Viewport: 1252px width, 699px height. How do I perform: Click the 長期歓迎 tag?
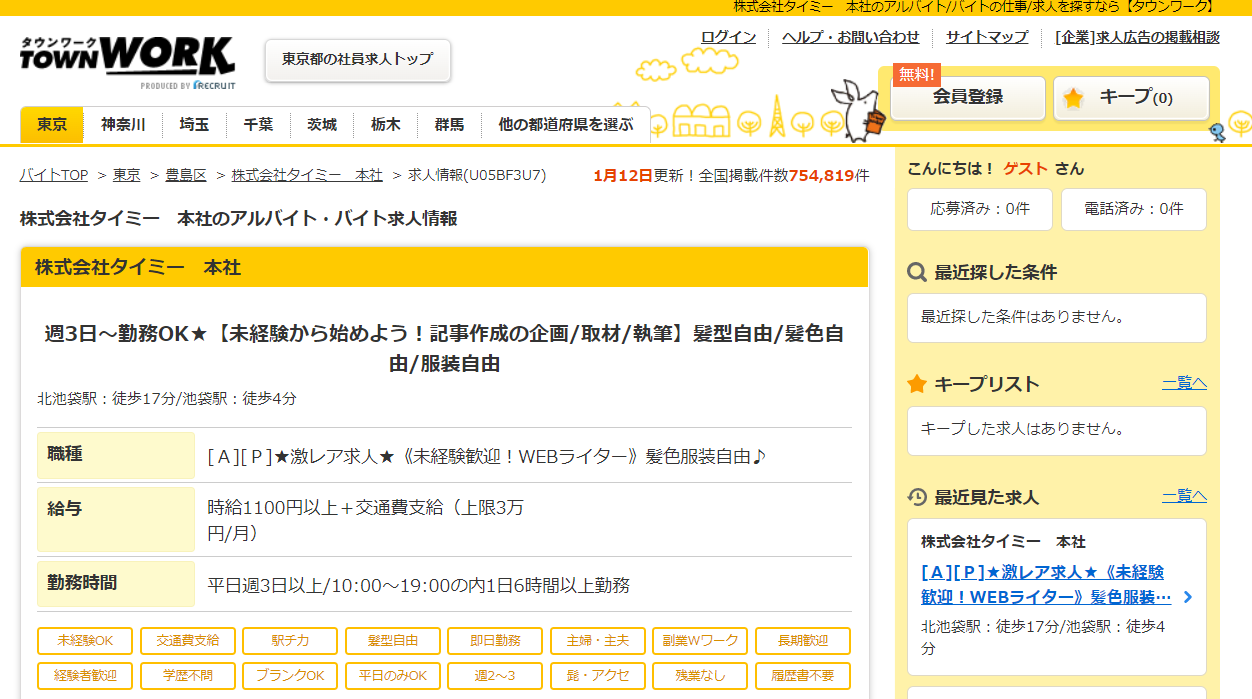[803, 641]
